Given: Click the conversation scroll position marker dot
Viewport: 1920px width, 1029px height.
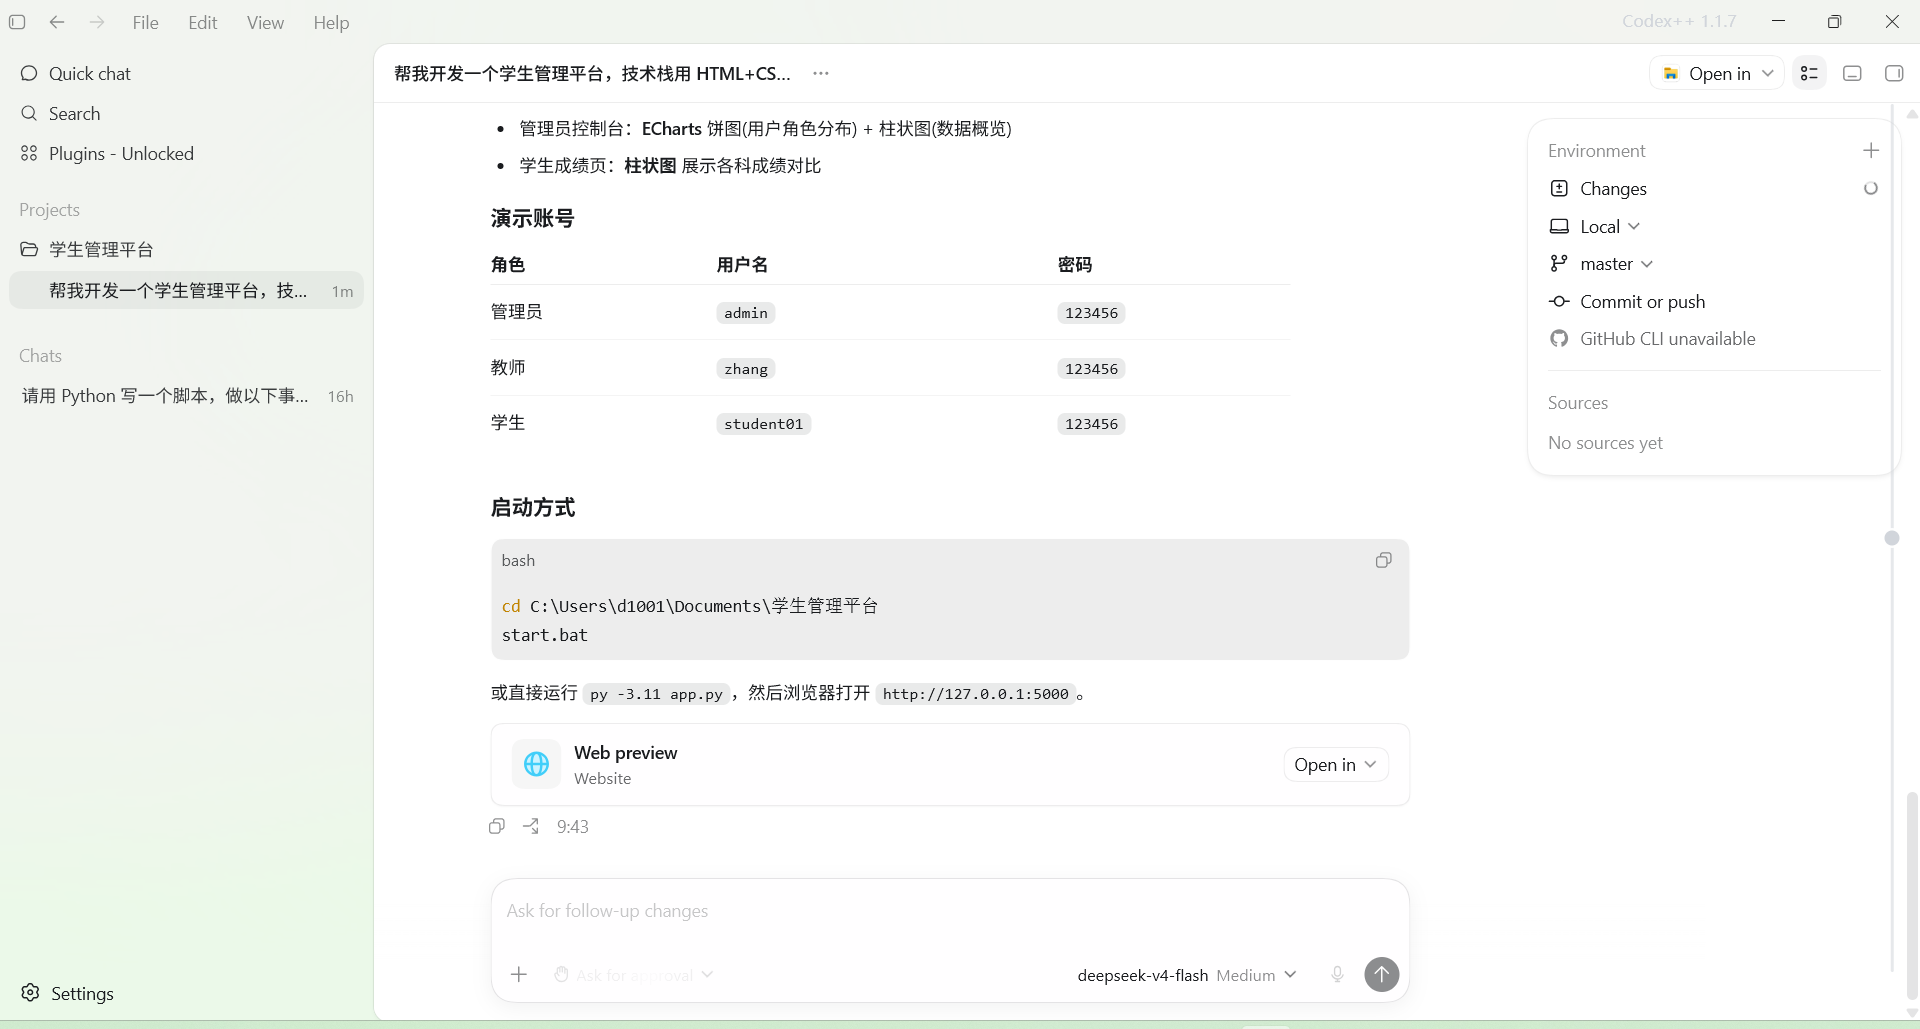Looking at the screenshot, I should click(x=1892, y=538).
